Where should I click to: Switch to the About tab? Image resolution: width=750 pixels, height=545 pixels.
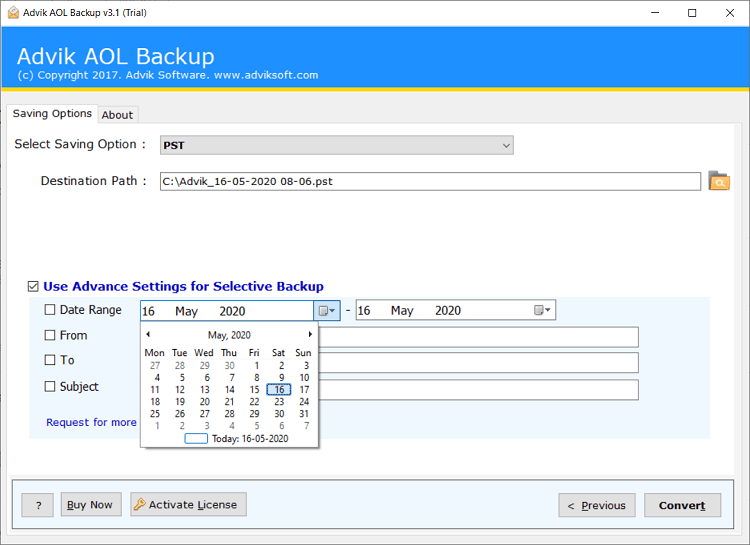[x=118, y=115]
